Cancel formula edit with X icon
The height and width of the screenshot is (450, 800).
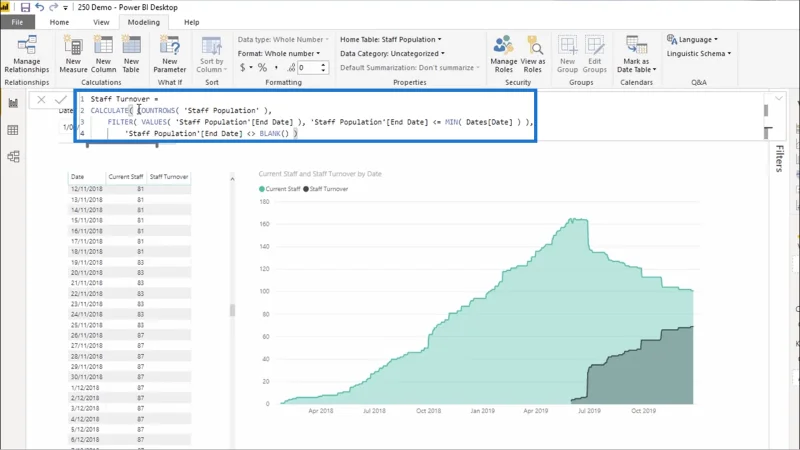(x=41, y=99)
